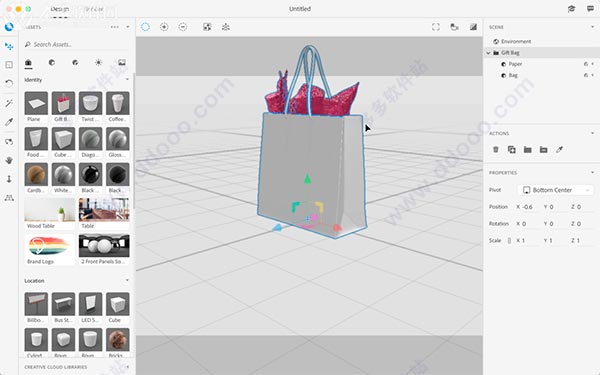
Task: Collapse the Identity assets section
Action: tap(127, 80)
